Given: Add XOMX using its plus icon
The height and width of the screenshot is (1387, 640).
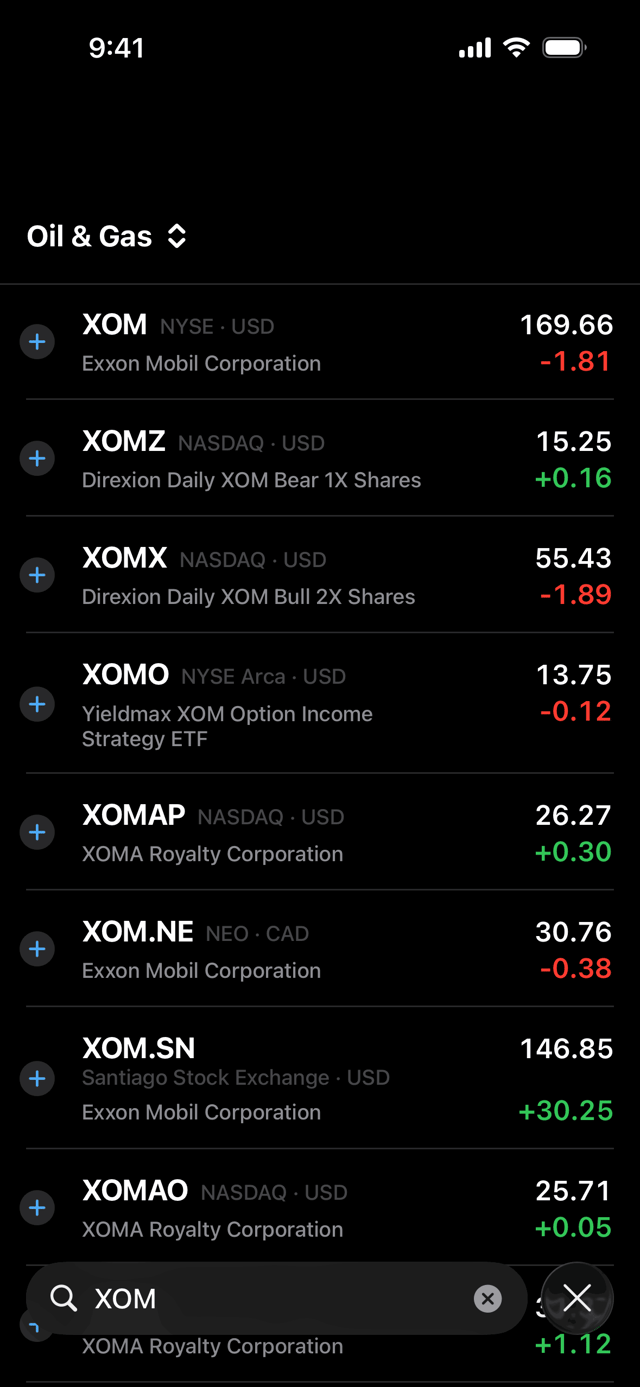Looking at the screenshot, I should pyautogui.click(x=37, y=575).
